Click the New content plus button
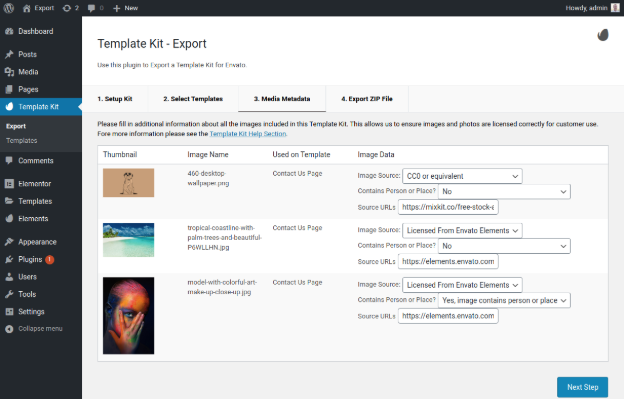This screenshot has width=624, height=399. pyautogui.click(x=125, y=8)
